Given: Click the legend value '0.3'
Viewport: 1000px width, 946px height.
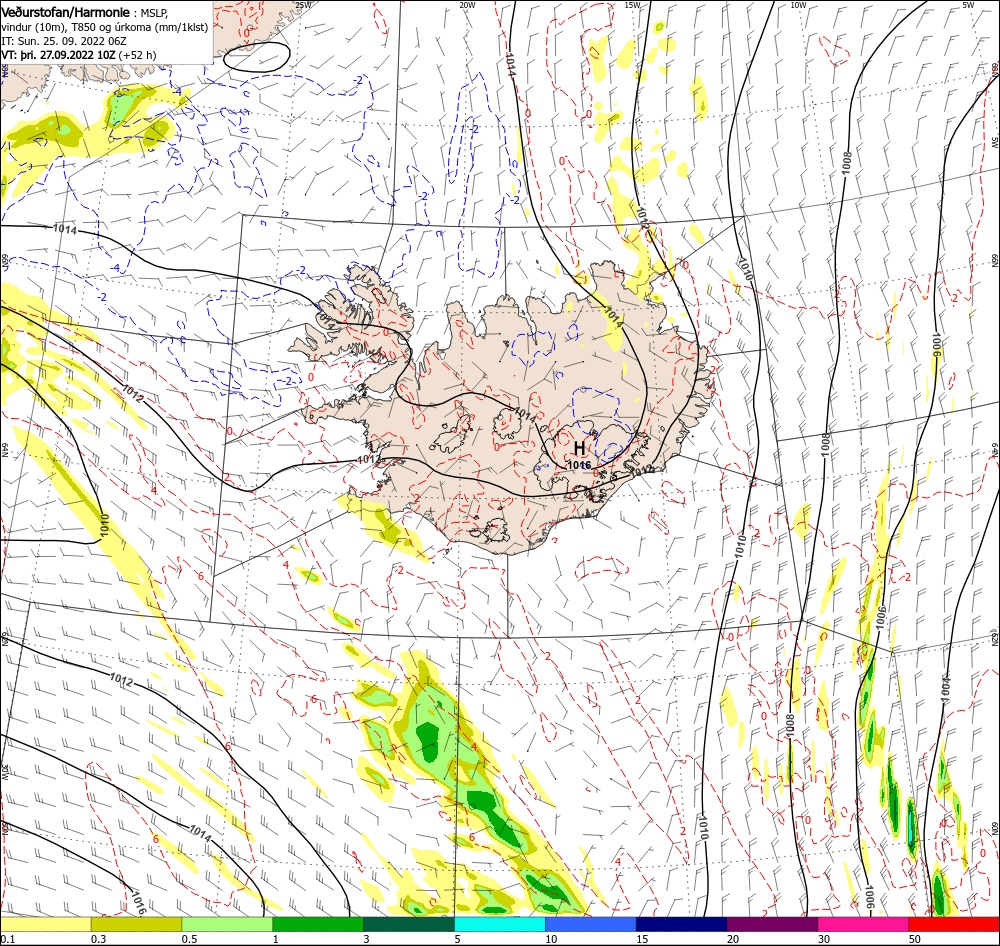Looking at the screenshot, I should (99, 939).
